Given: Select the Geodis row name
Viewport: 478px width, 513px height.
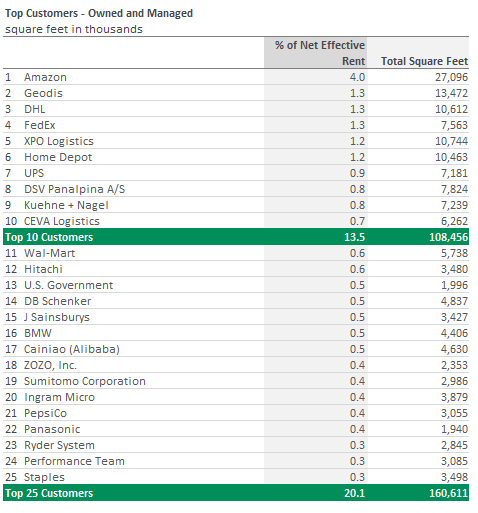Looking at the screenshot, I should pyautogui.click(x=43, y=93).
